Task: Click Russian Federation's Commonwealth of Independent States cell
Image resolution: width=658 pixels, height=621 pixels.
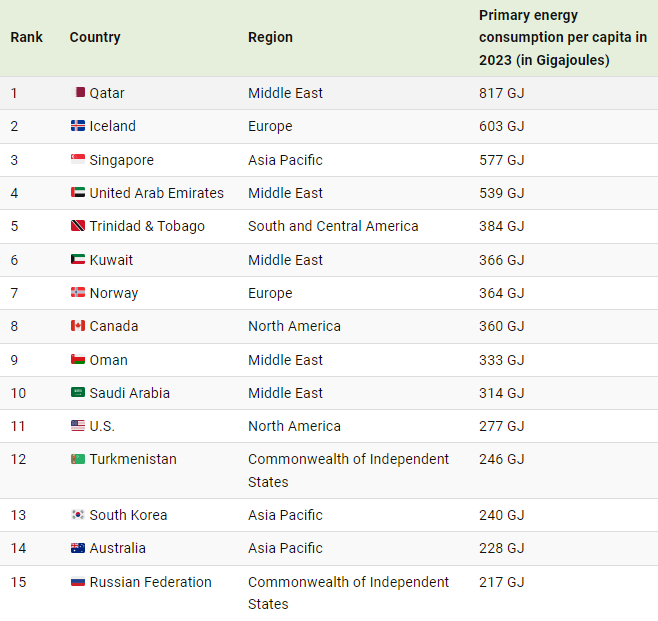Action: point(348,593)
